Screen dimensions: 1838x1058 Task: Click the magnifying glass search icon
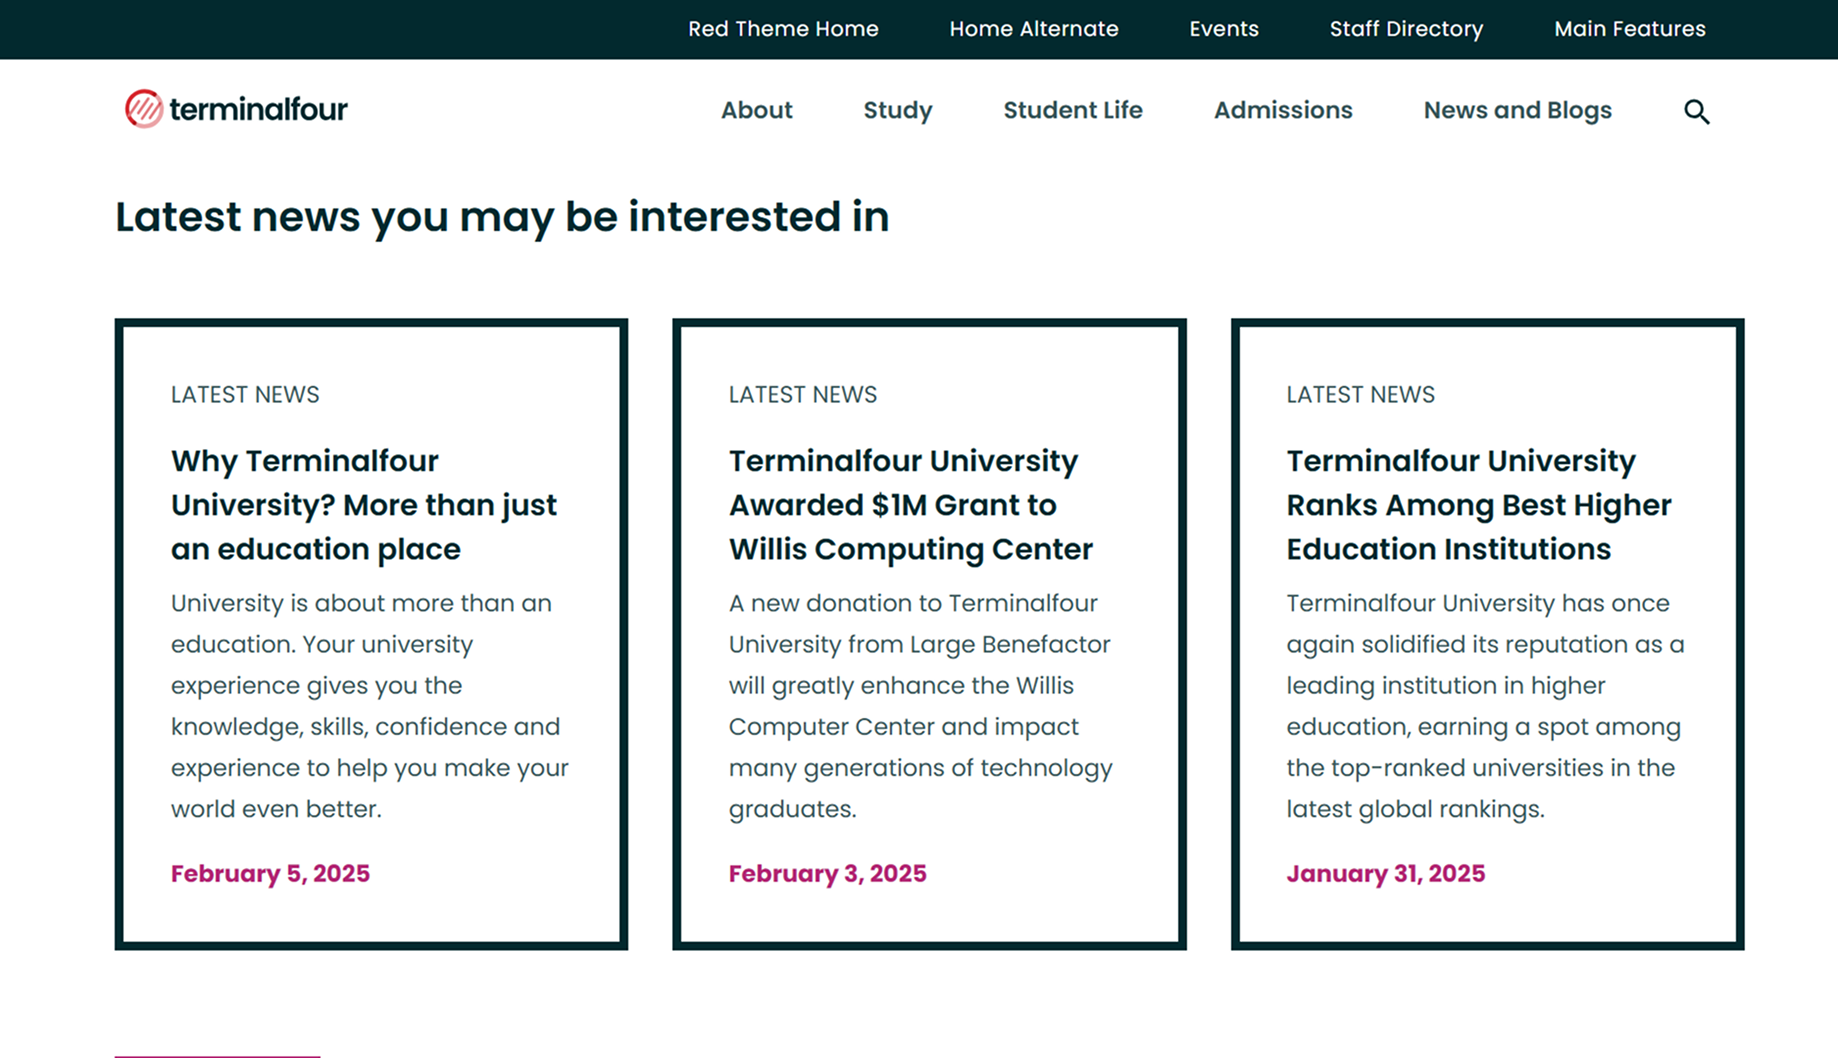pos(1696,111)
